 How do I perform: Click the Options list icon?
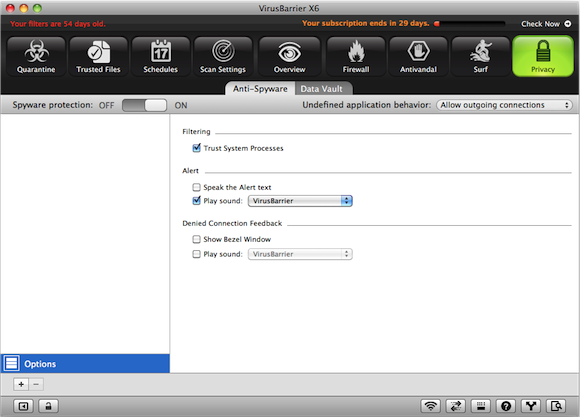(11, 363)
